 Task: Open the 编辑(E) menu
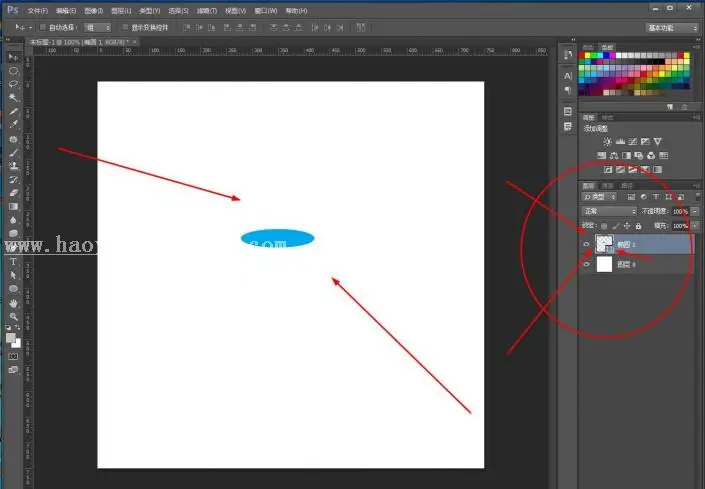(x=66, y=10)
